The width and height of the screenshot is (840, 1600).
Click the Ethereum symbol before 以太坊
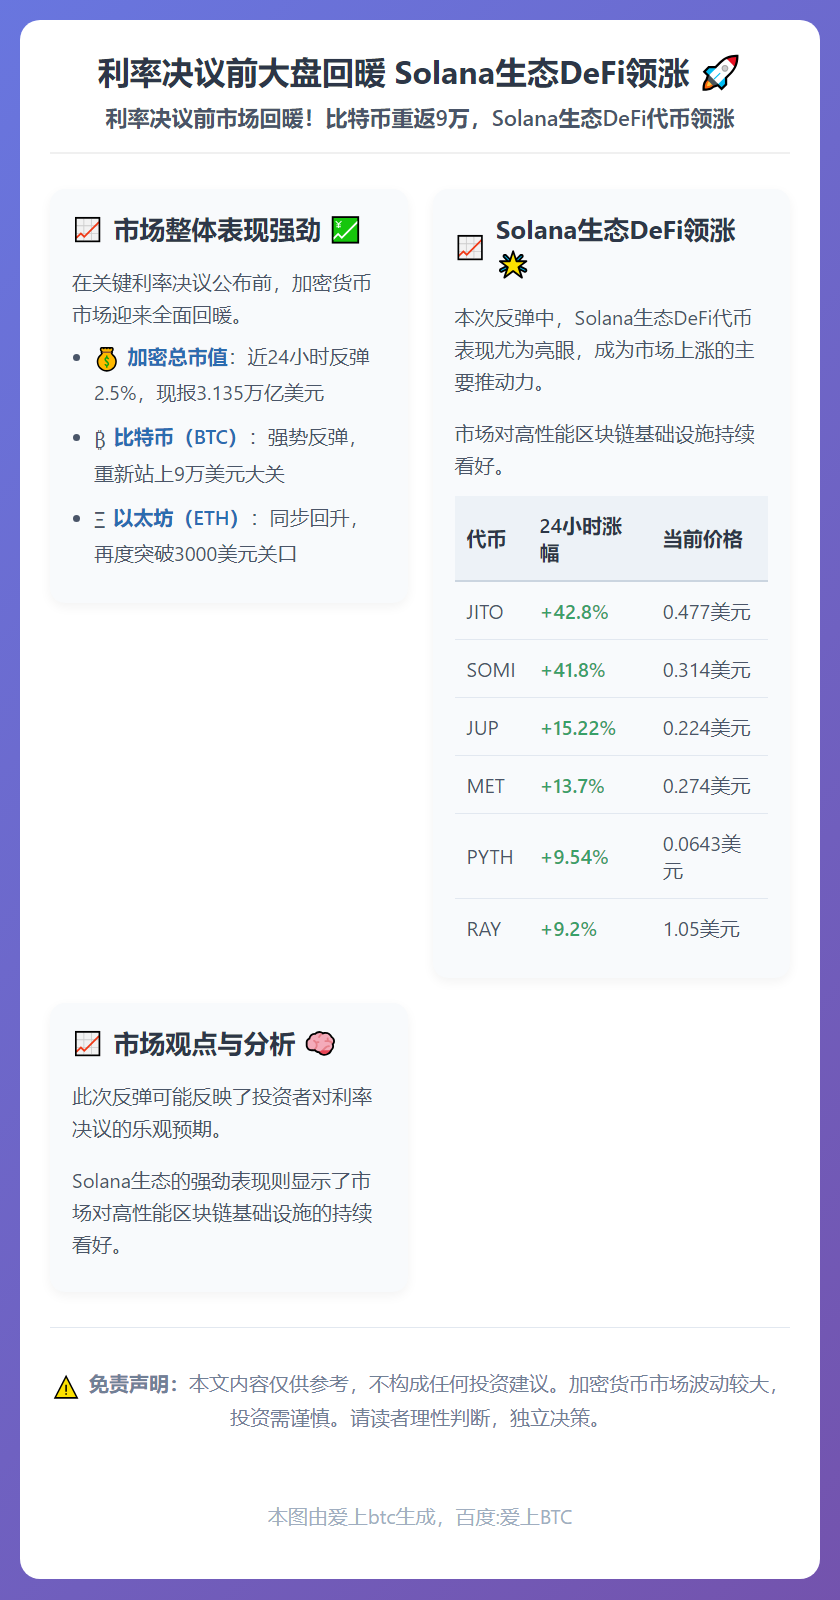tap(100, 519)
